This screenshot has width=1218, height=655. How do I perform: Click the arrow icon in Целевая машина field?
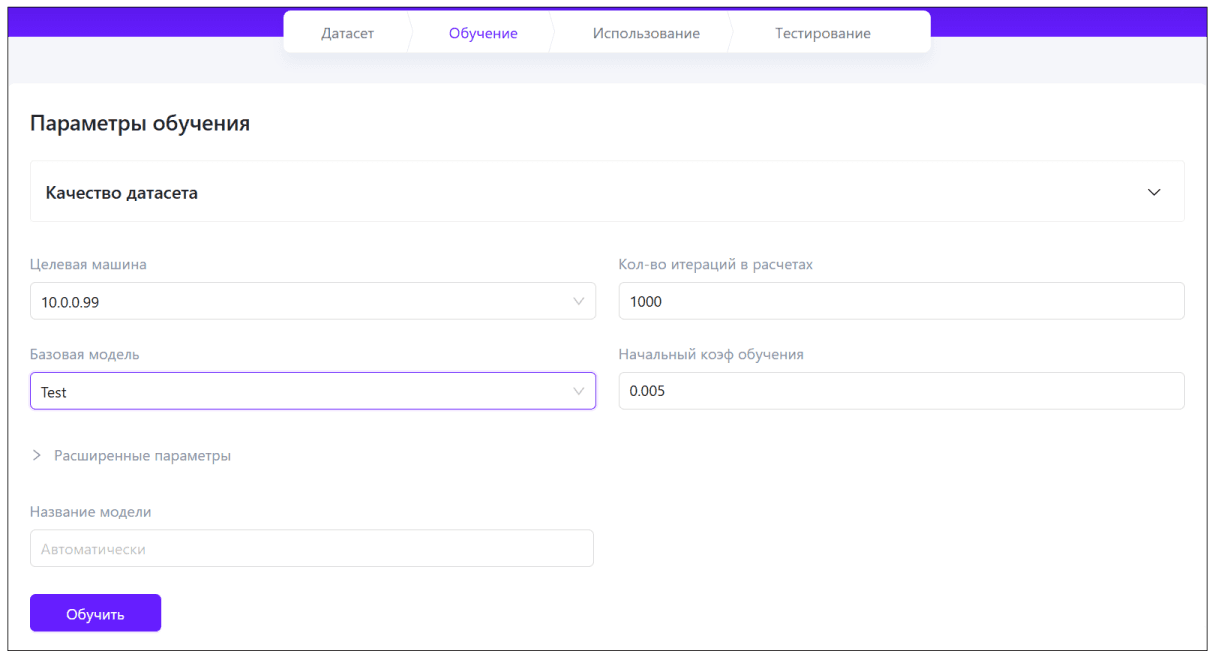[578, 301]
